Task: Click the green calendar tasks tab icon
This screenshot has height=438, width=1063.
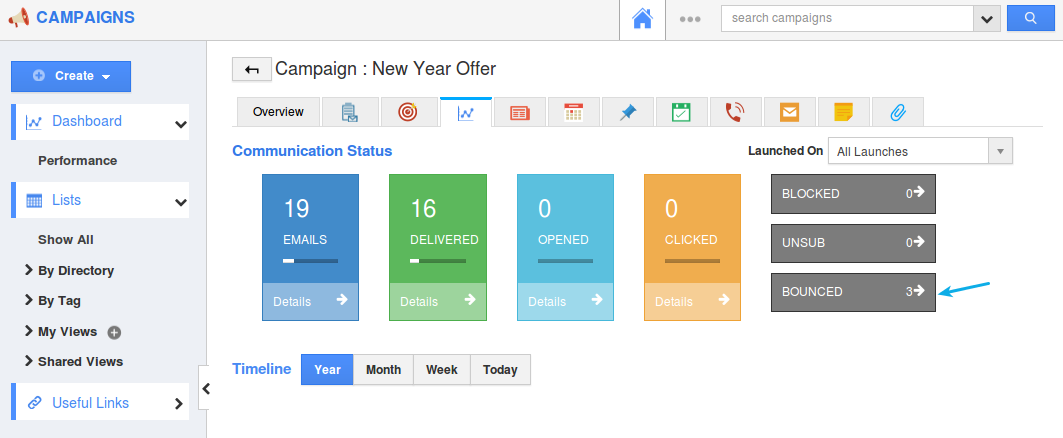Action: (681, 112)
